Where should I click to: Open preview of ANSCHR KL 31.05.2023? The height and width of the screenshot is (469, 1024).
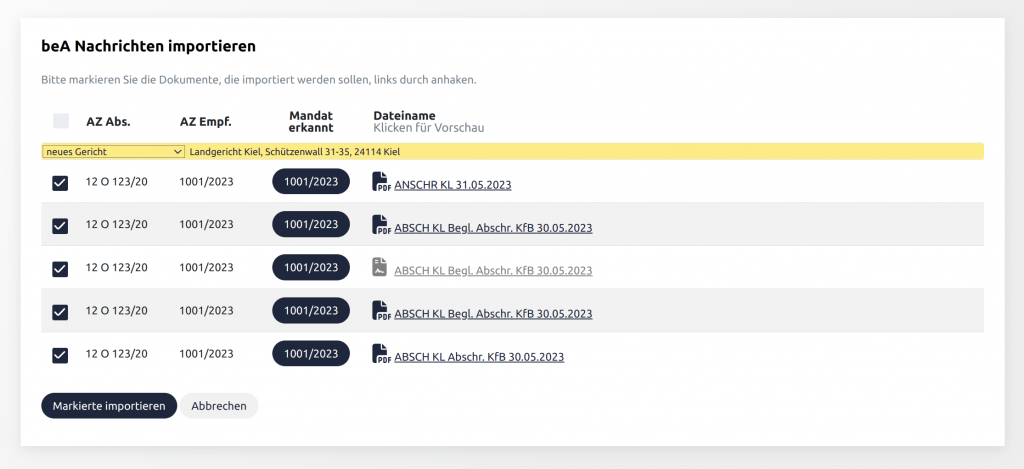pos(453,185)
